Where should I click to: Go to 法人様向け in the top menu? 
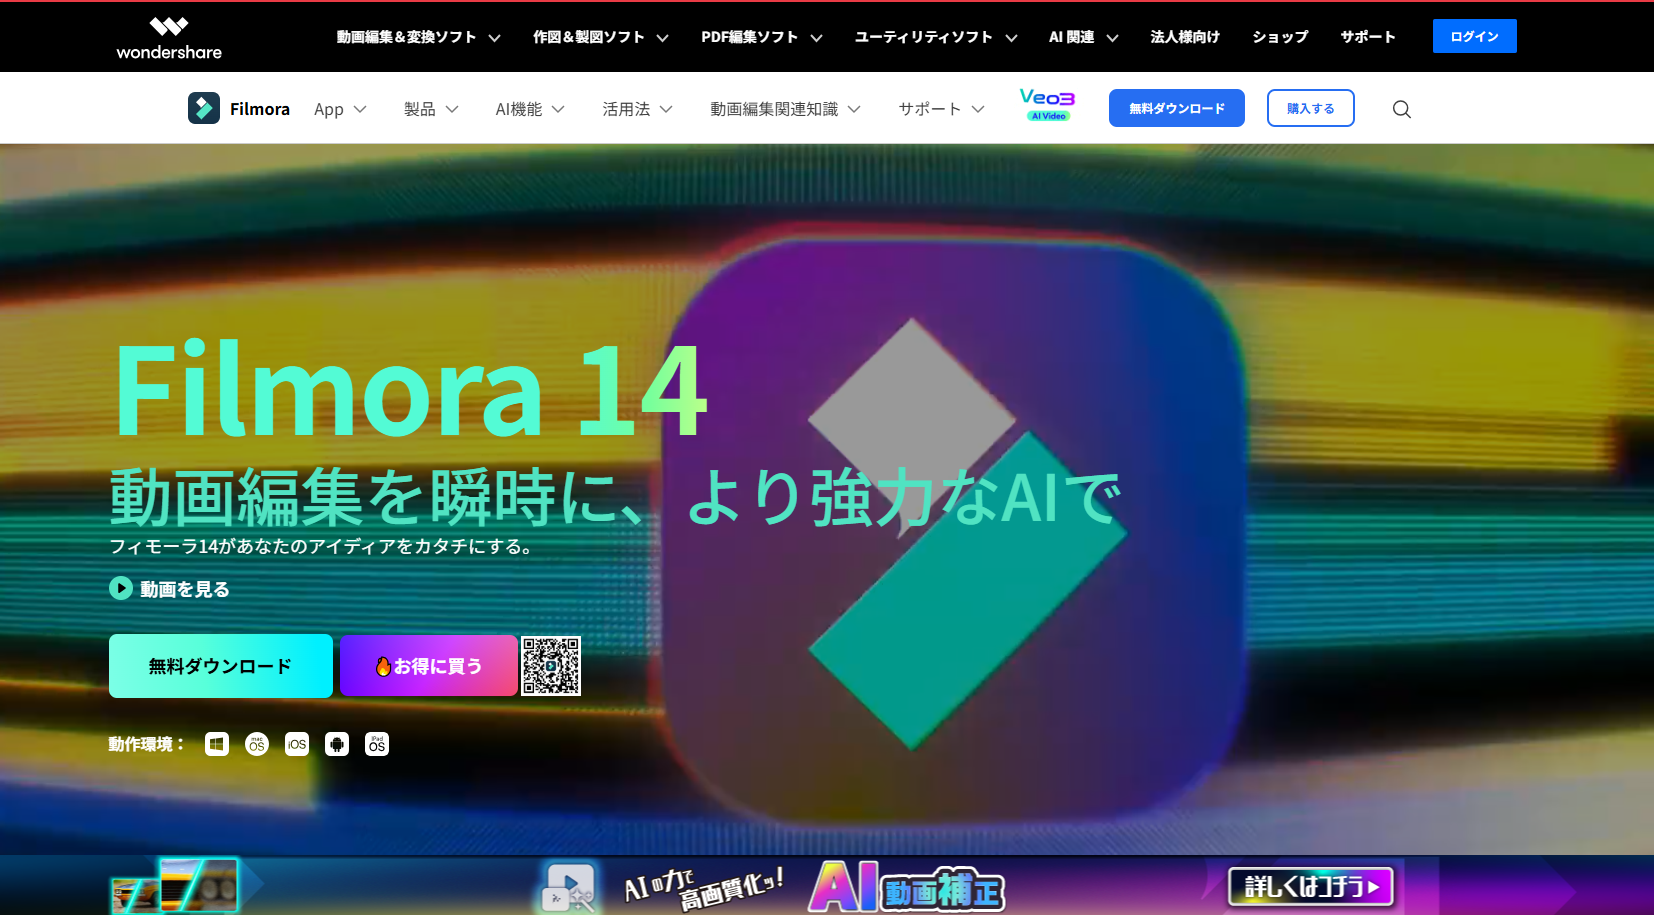point(1185,37)
